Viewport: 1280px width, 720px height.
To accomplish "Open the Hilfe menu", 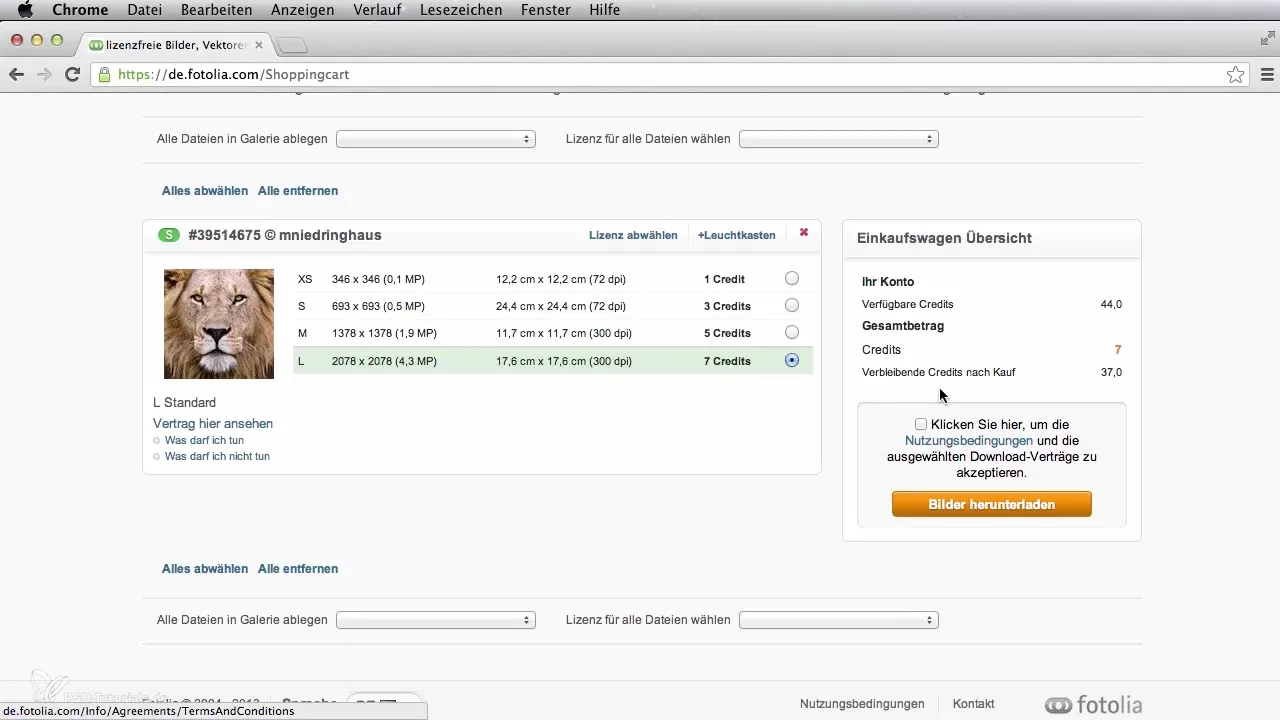I will point(604,10).
